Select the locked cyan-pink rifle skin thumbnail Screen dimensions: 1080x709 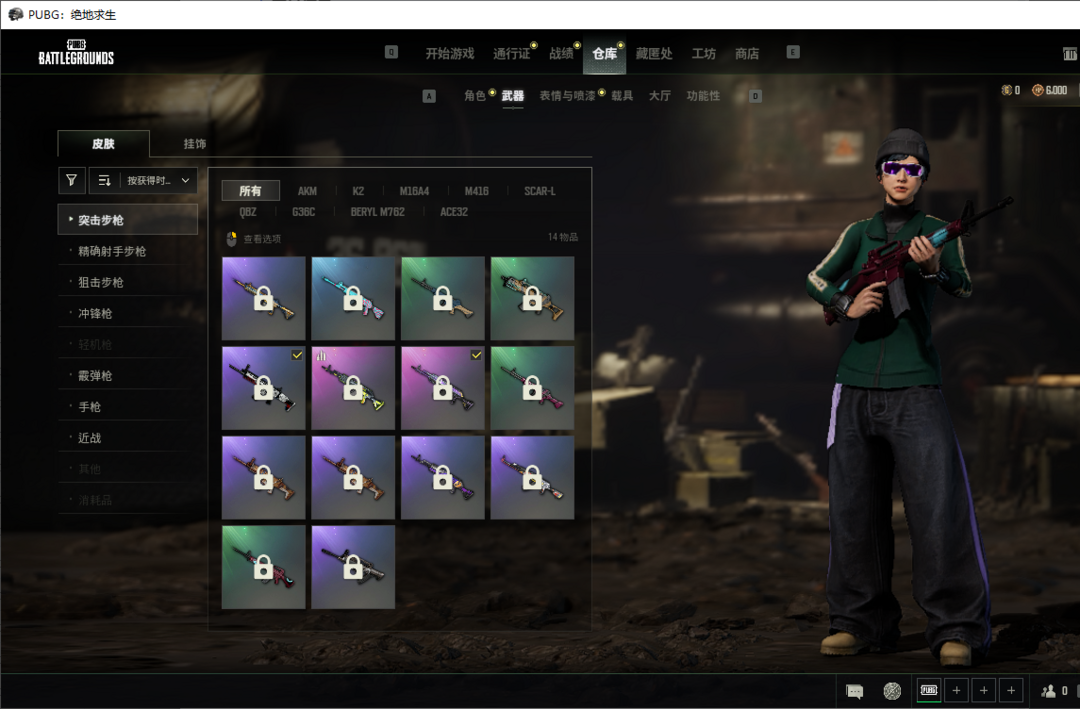point(353,298)
